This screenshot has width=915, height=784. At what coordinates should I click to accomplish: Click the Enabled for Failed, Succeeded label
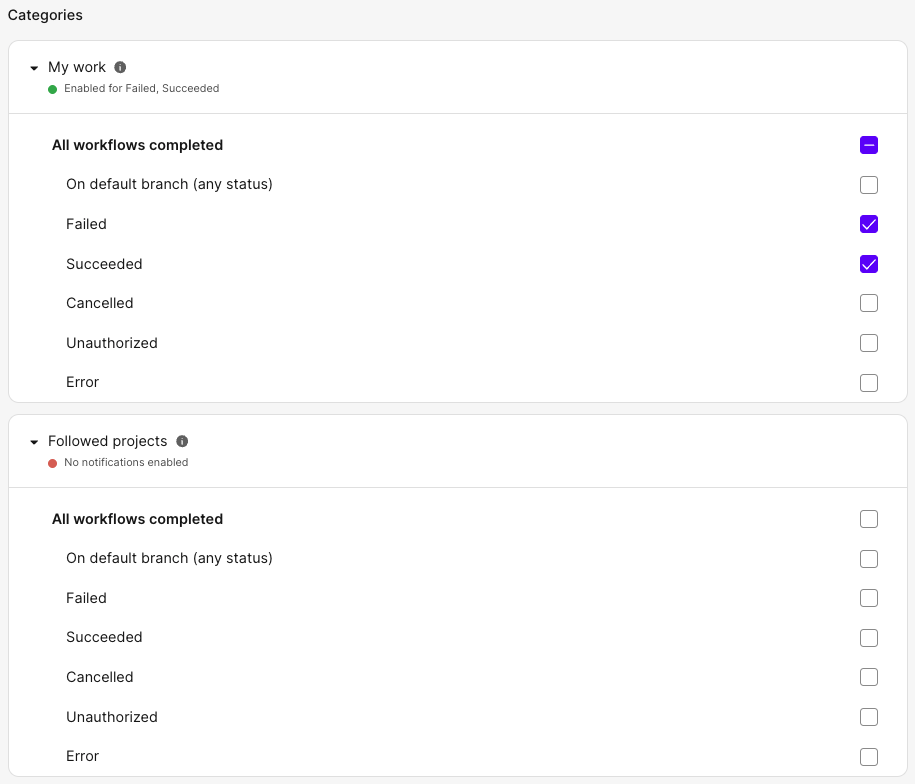[140, 88]
